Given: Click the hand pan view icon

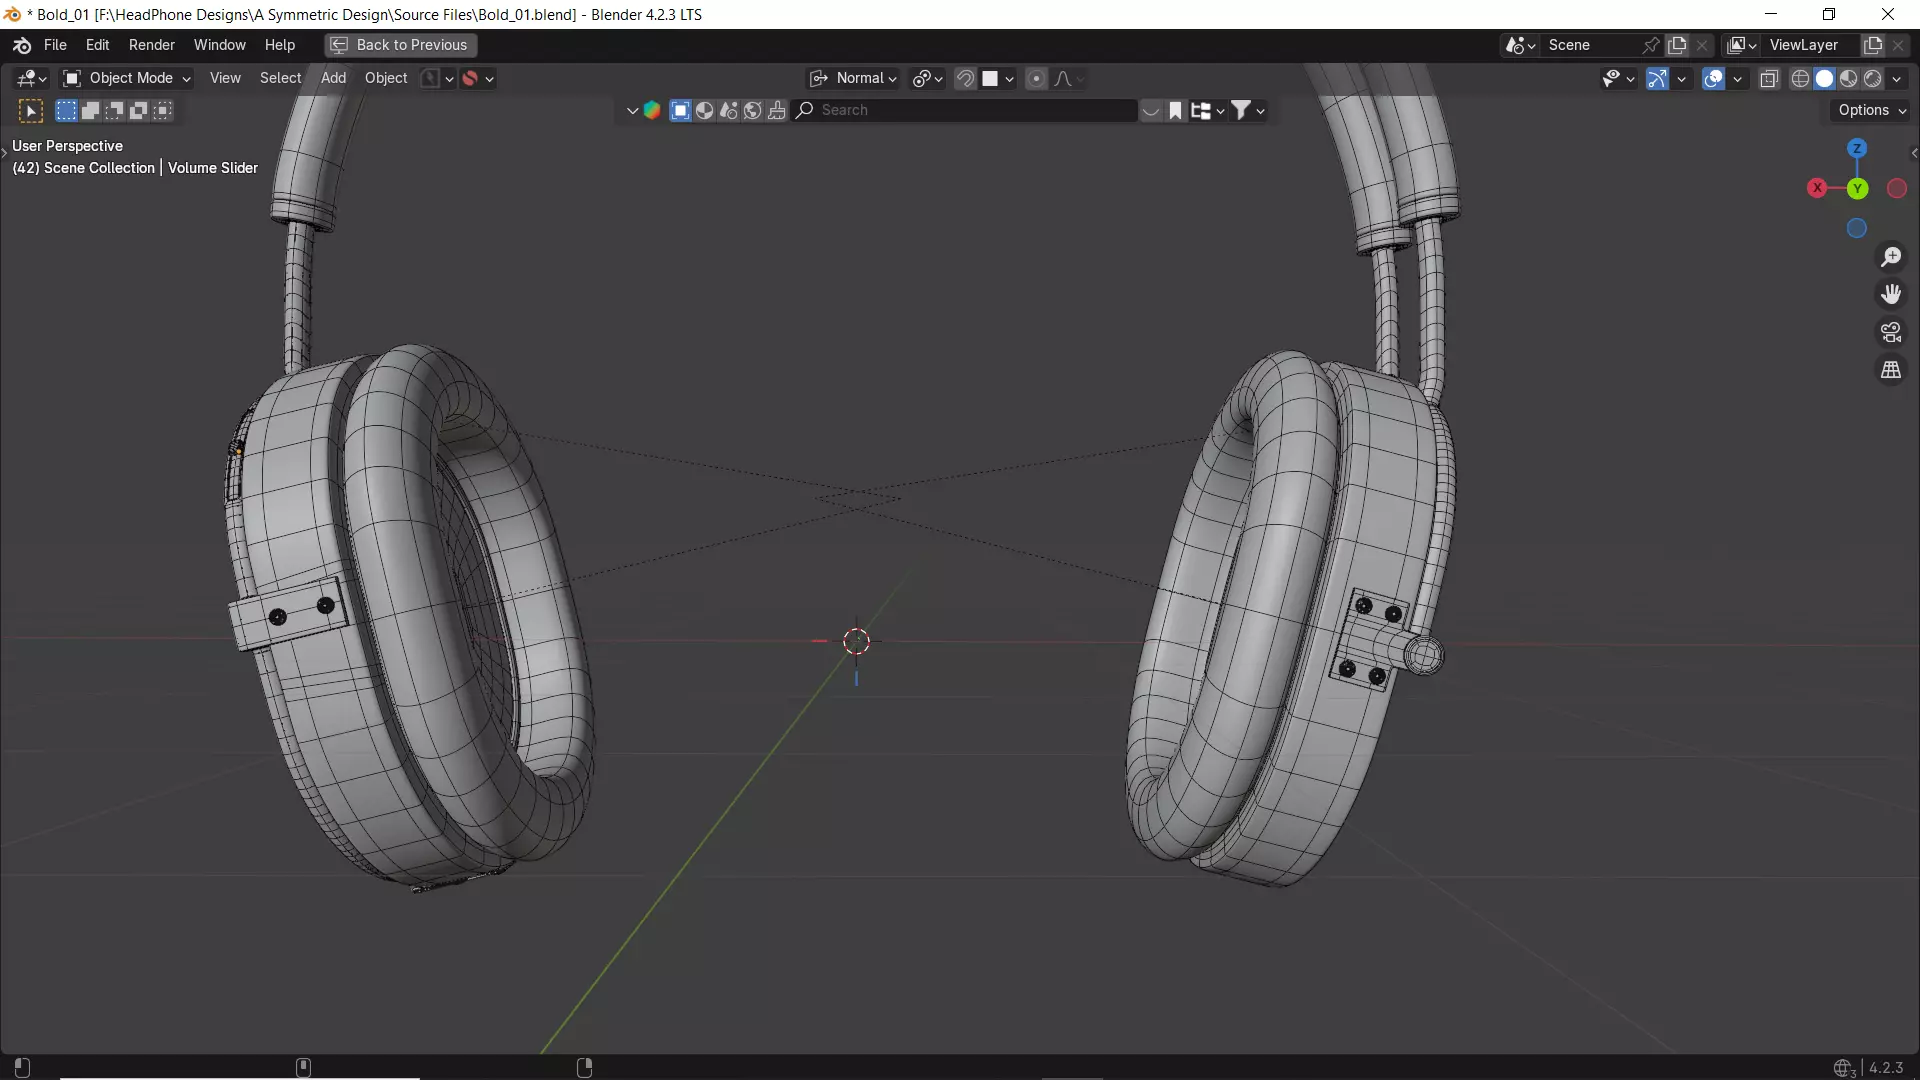Looking at the screenshot, I should [1891, 294].
